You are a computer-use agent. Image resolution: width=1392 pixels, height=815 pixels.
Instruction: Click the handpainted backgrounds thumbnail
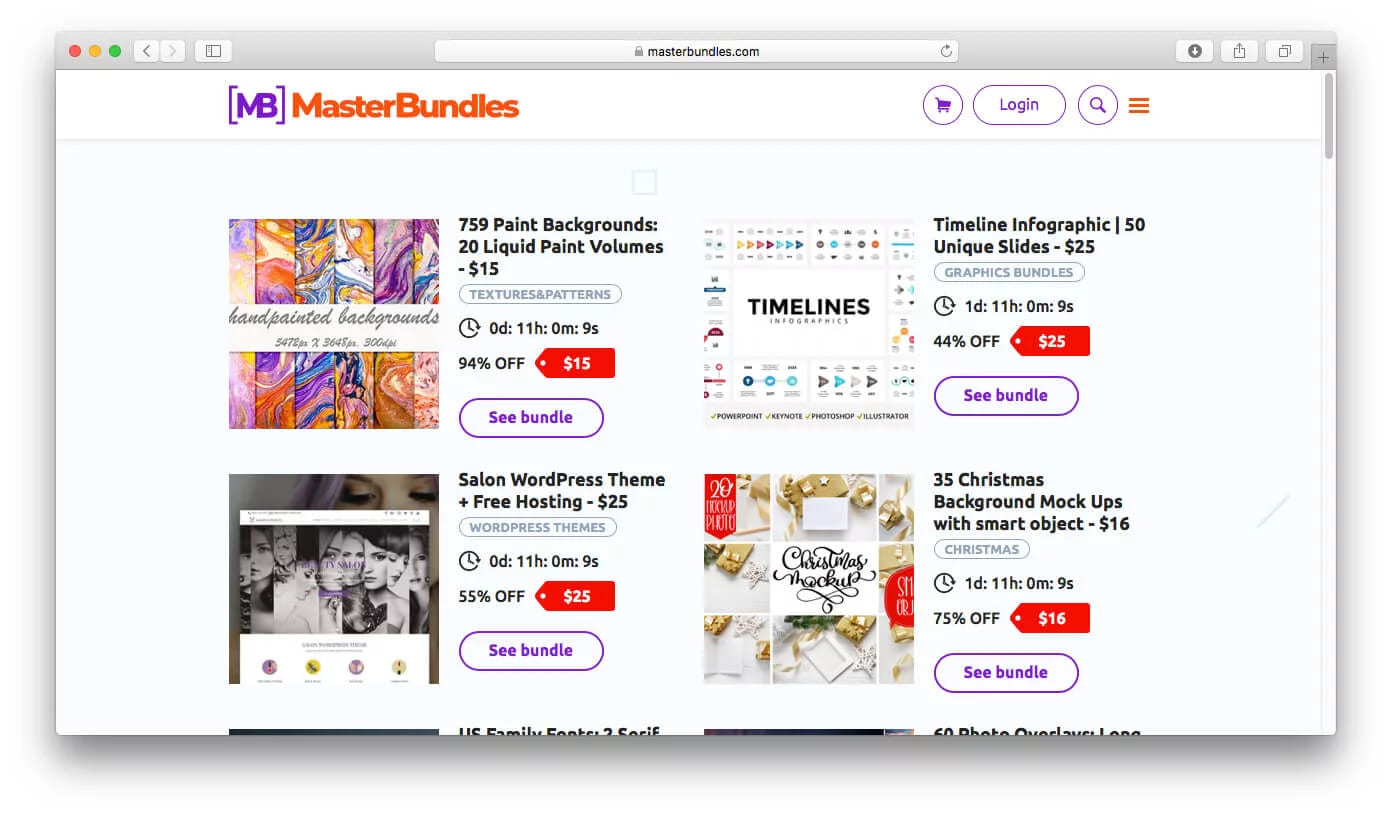point(334,324)
